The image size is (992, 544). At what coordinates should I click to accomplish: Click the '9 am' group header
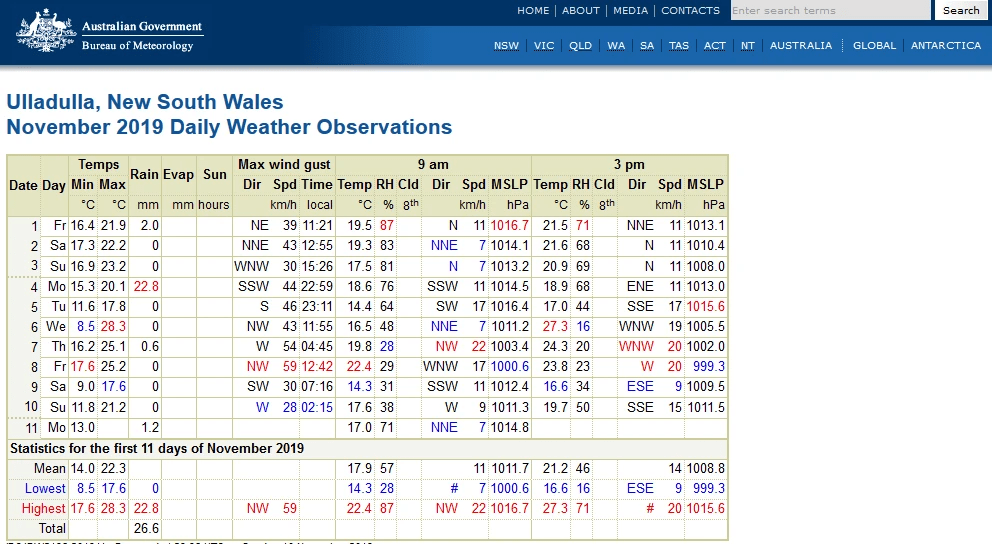point(433,164)
